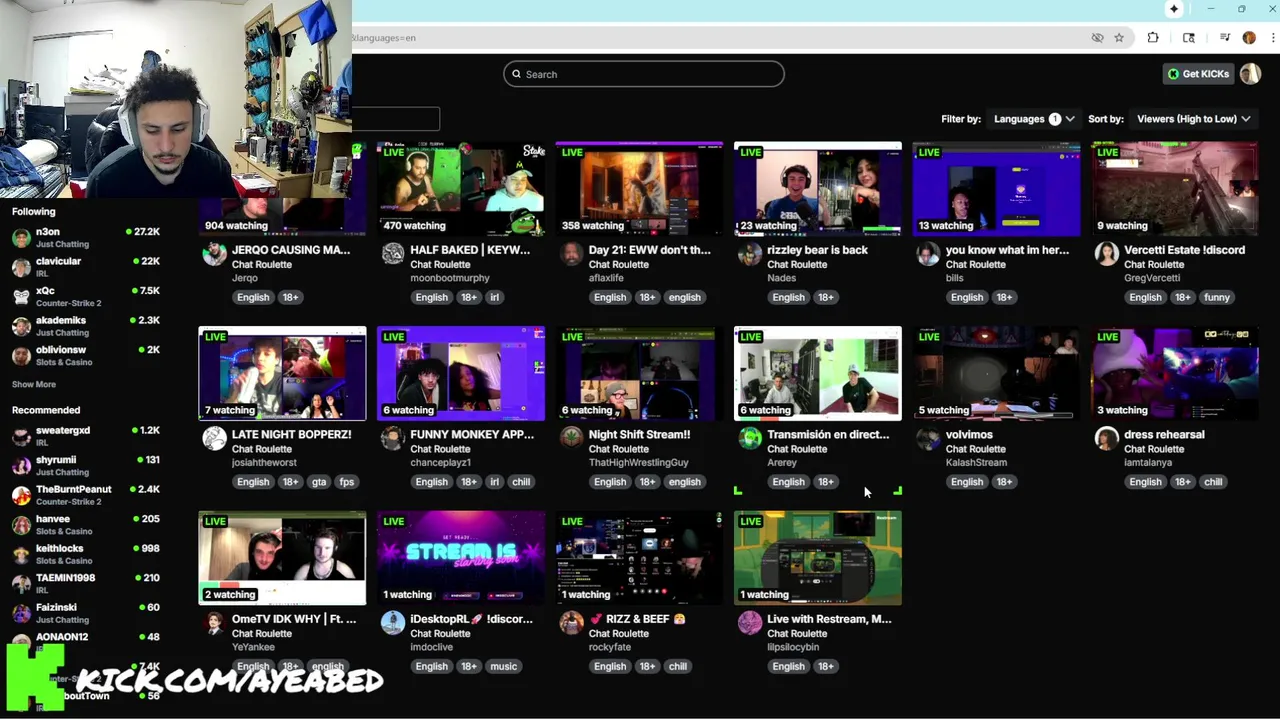Open Transmisión en direct... stream thumbnail

[818, 373]
